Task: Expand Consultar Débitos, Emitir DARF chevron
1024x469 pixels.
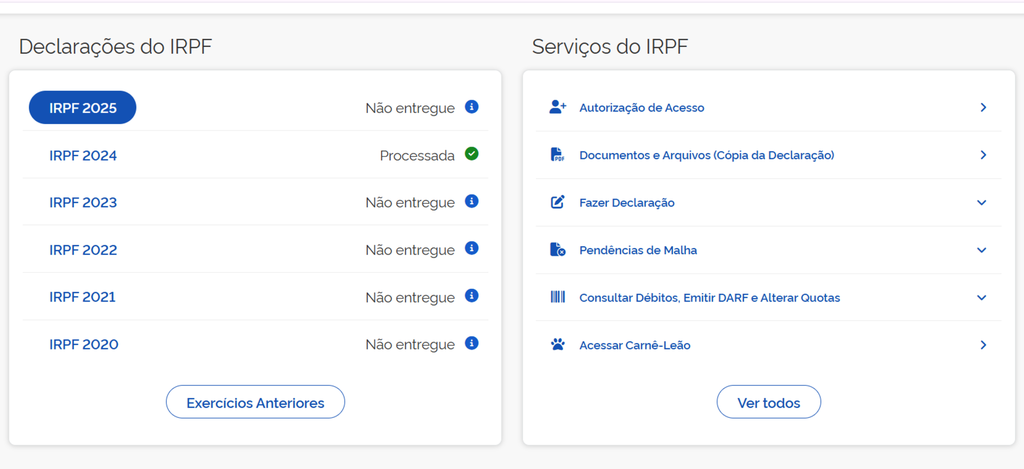Action: point(982,297)
